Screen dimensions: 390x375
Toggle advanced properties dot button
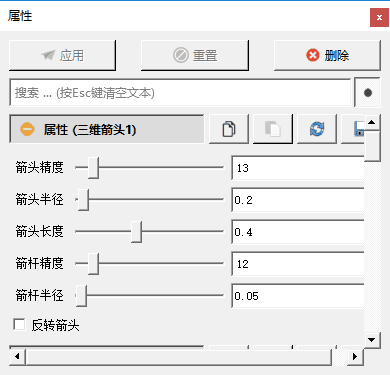tap(367, 93)
